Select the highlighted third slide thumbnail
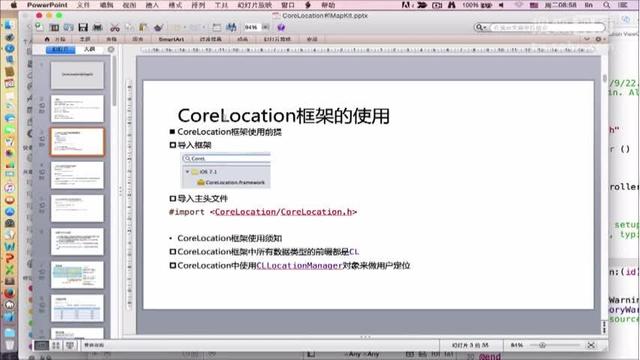Viewport: 640px width, 360px height. click(77, 142)
